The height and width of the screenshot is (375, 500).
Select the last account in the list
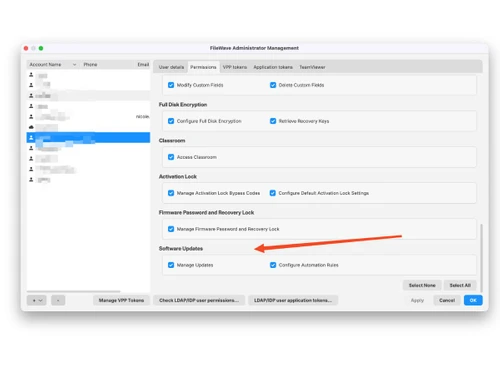click(x=88, y=180)
